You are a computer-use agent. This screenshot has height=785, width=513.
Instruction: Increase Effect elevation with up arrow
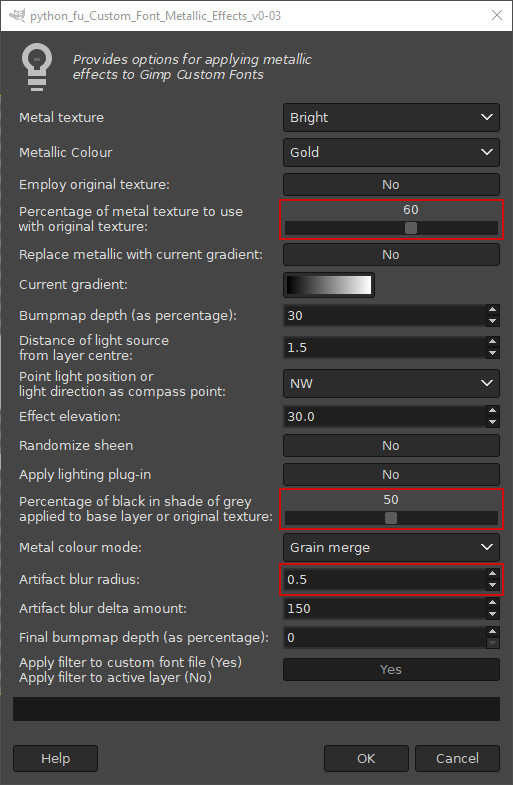[493, 411]
